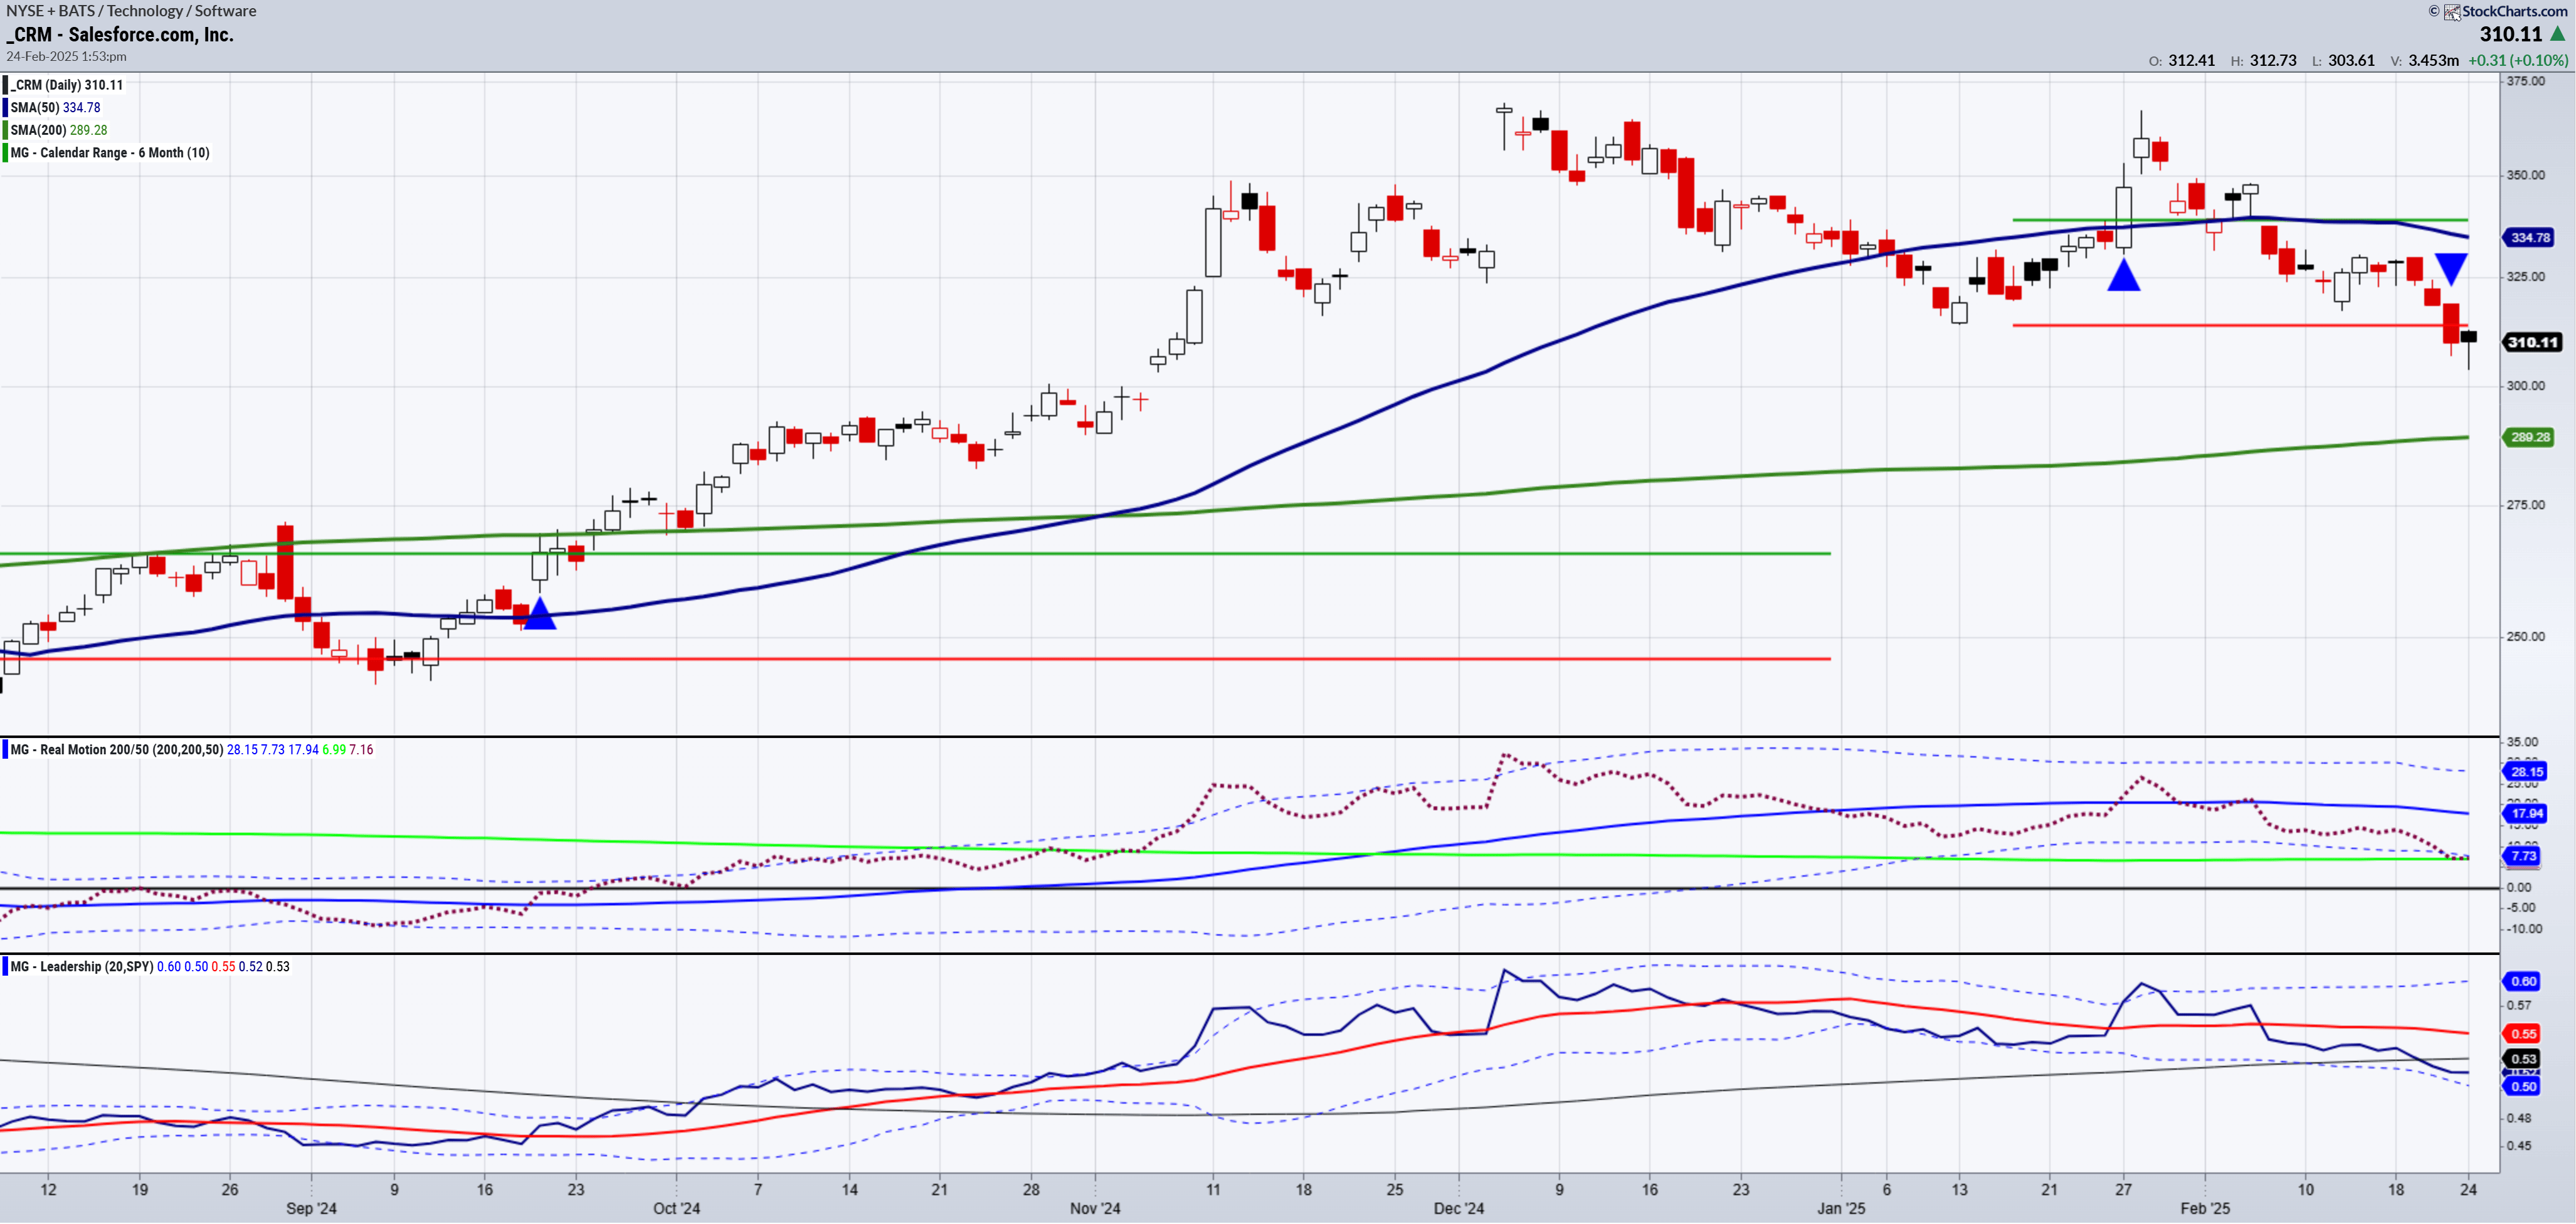
Task: Click the Dec '24 month label
Action: pyautogui.click(x=1459, y=1208)
